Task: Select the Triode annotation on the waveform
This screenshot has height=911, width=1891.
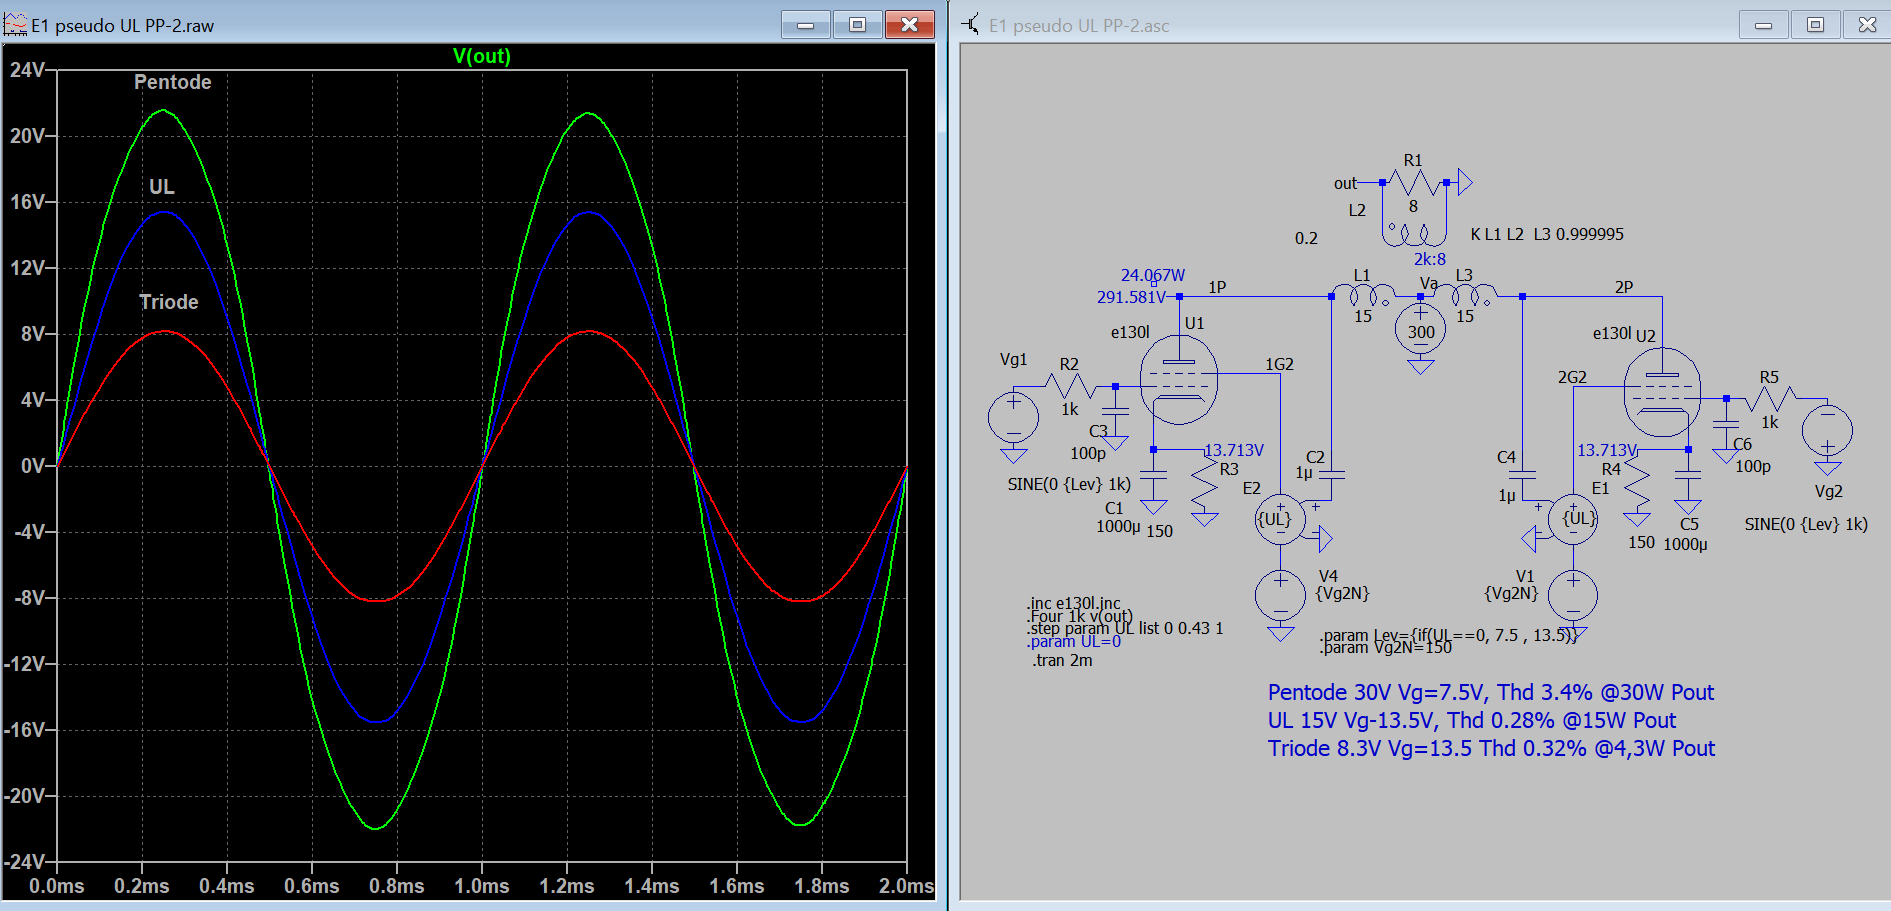Action: [x=169, y=302]
